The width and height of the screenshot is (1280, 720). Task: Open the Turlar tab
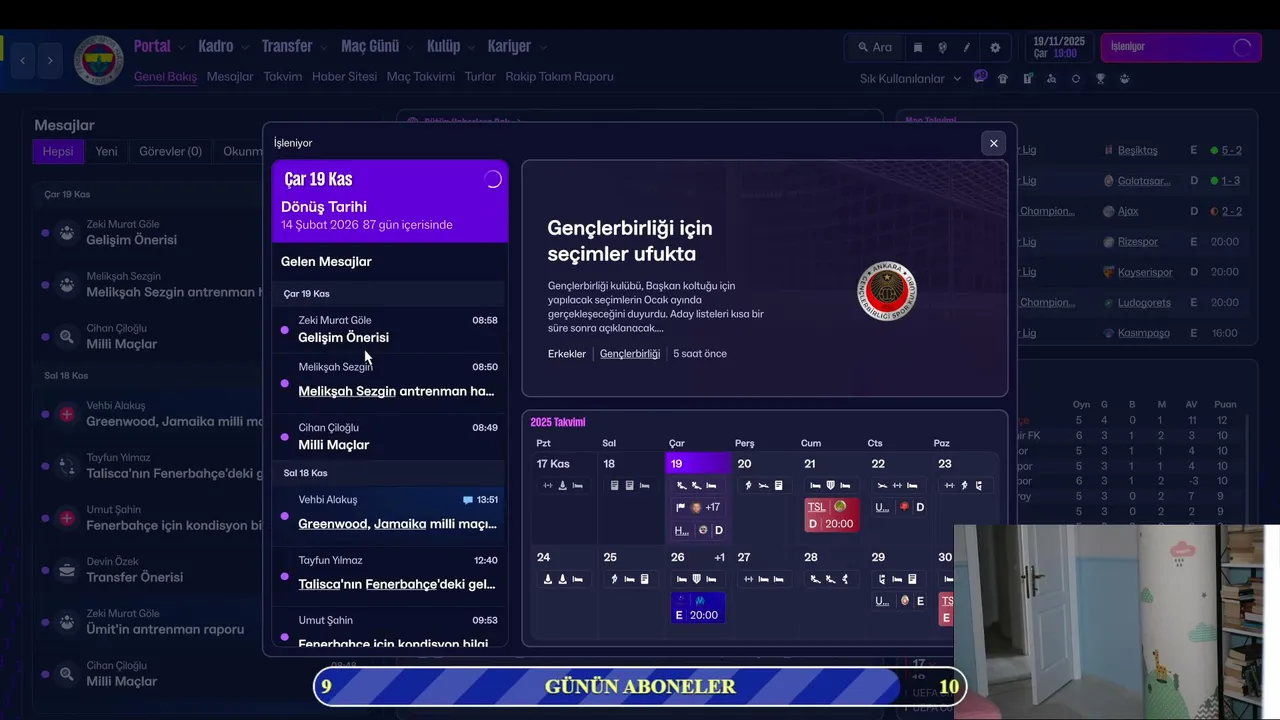[480, 77]
